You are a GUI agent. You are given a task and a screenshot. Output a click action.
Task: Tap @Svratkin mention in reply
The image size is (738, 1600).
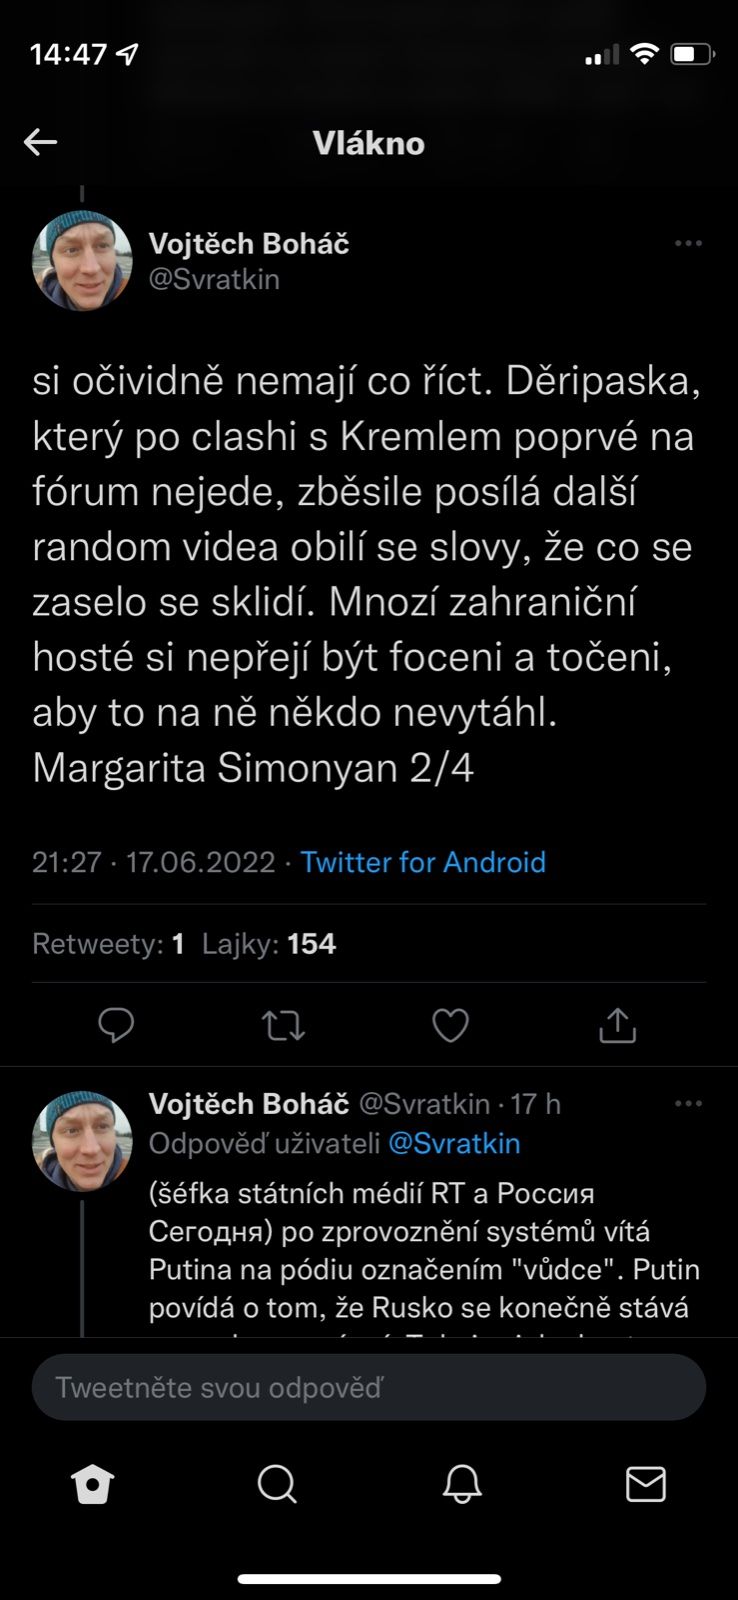click(x=454, y=1143)
